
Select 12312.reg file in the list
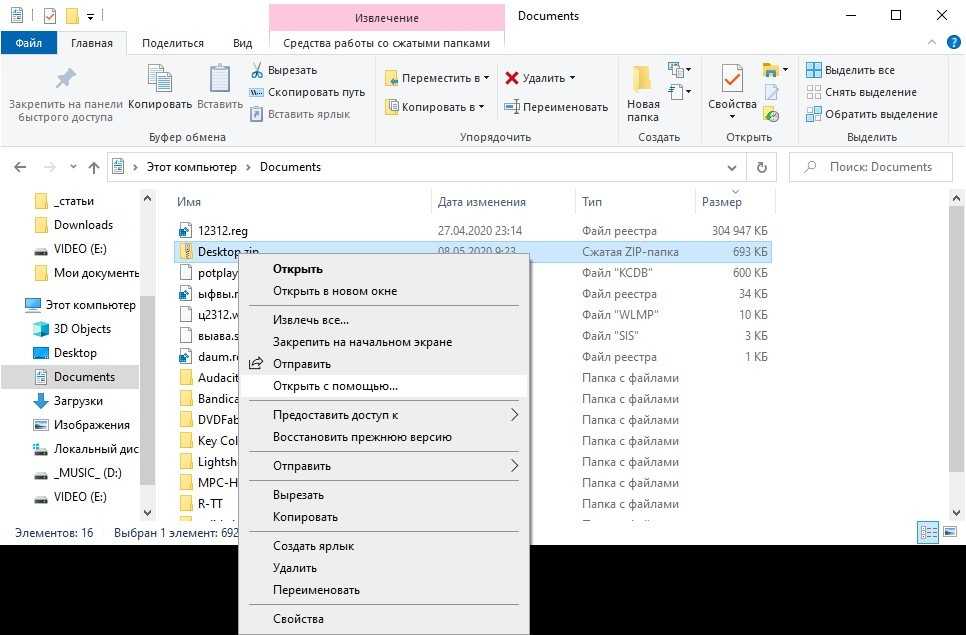(x=222, y=230)
